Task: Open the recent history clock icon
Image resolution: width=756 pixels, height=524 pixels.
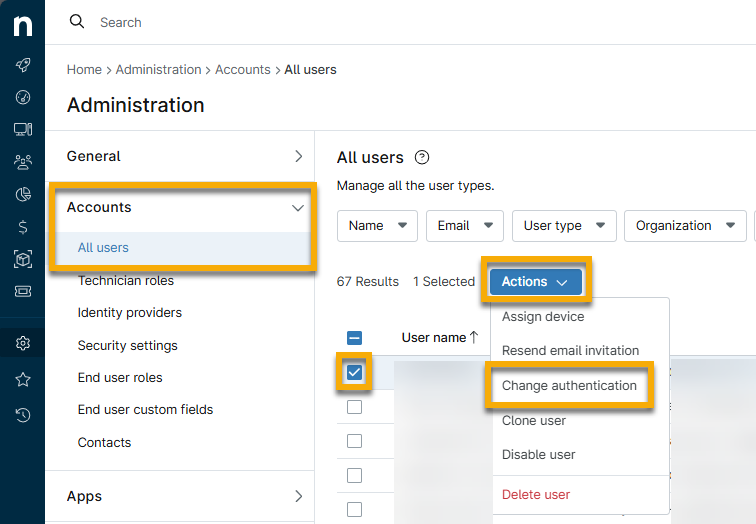Action: pos(22,414)
